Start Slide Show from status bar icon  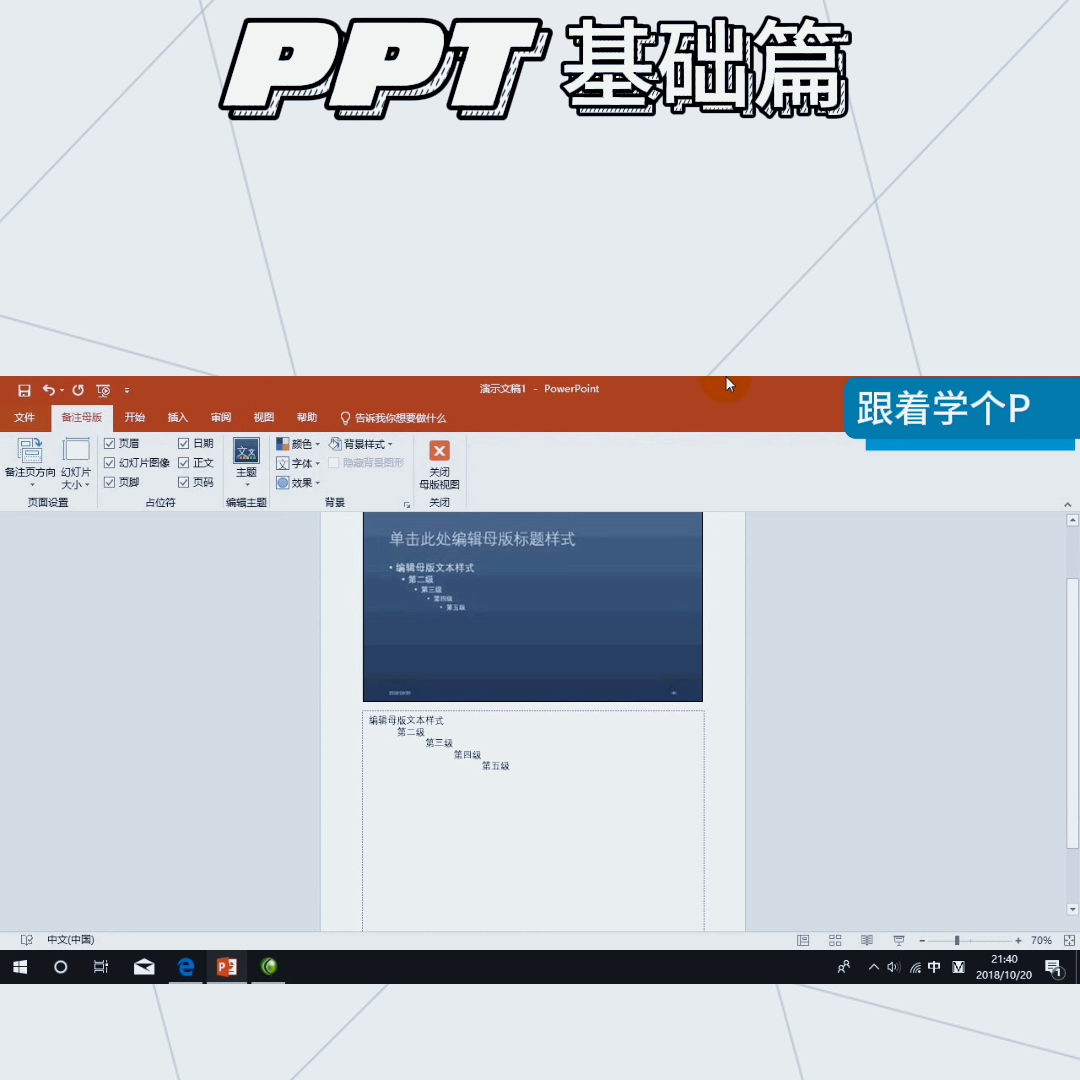(899, 940)
